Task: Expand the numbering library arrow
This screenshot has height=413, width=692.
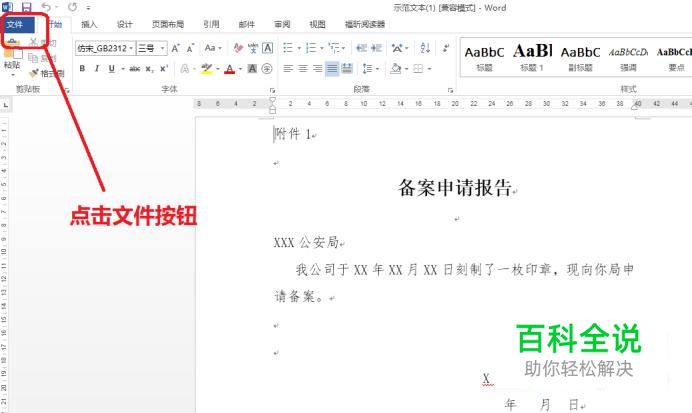Action: point(322,48)
